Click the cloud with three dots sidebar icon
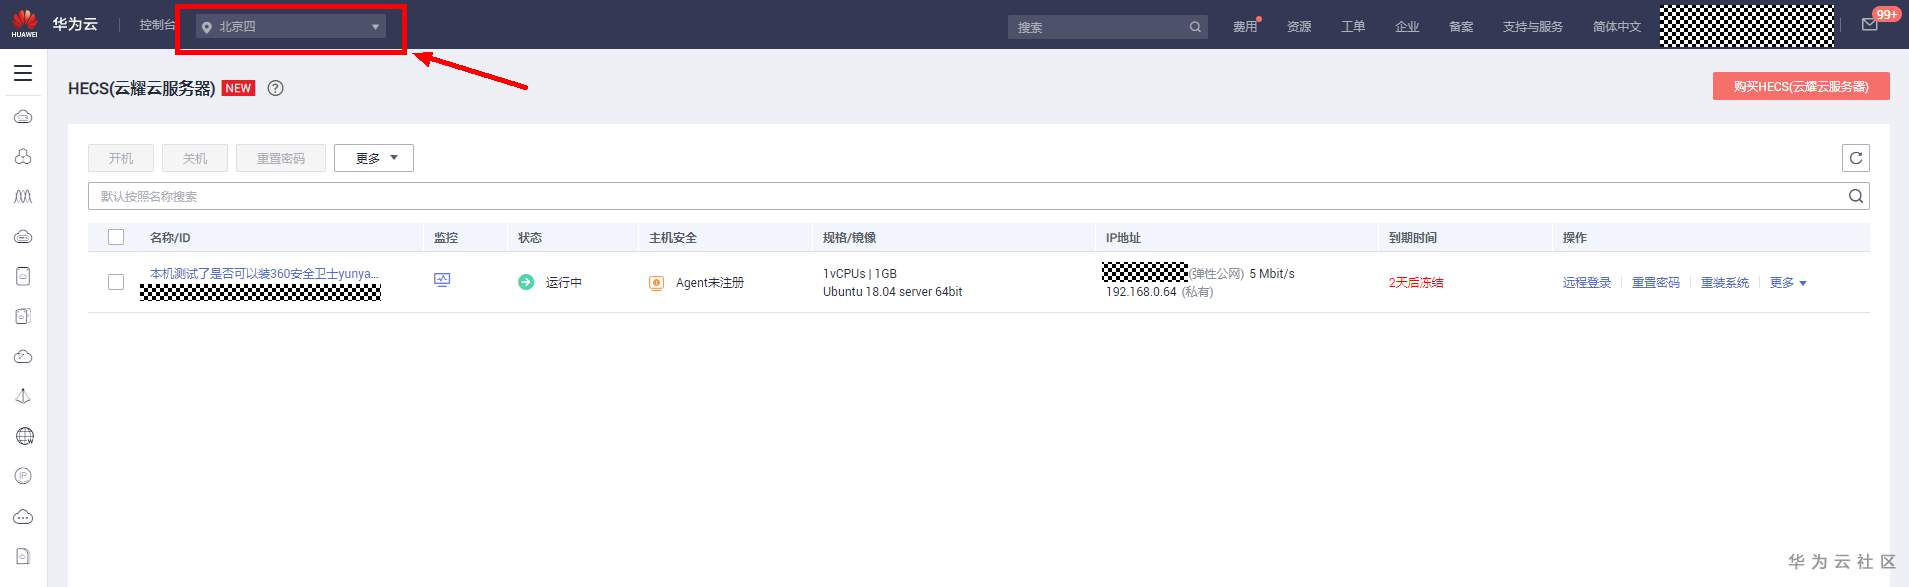This screenshot has width=1909, height=587. (24, 517)
